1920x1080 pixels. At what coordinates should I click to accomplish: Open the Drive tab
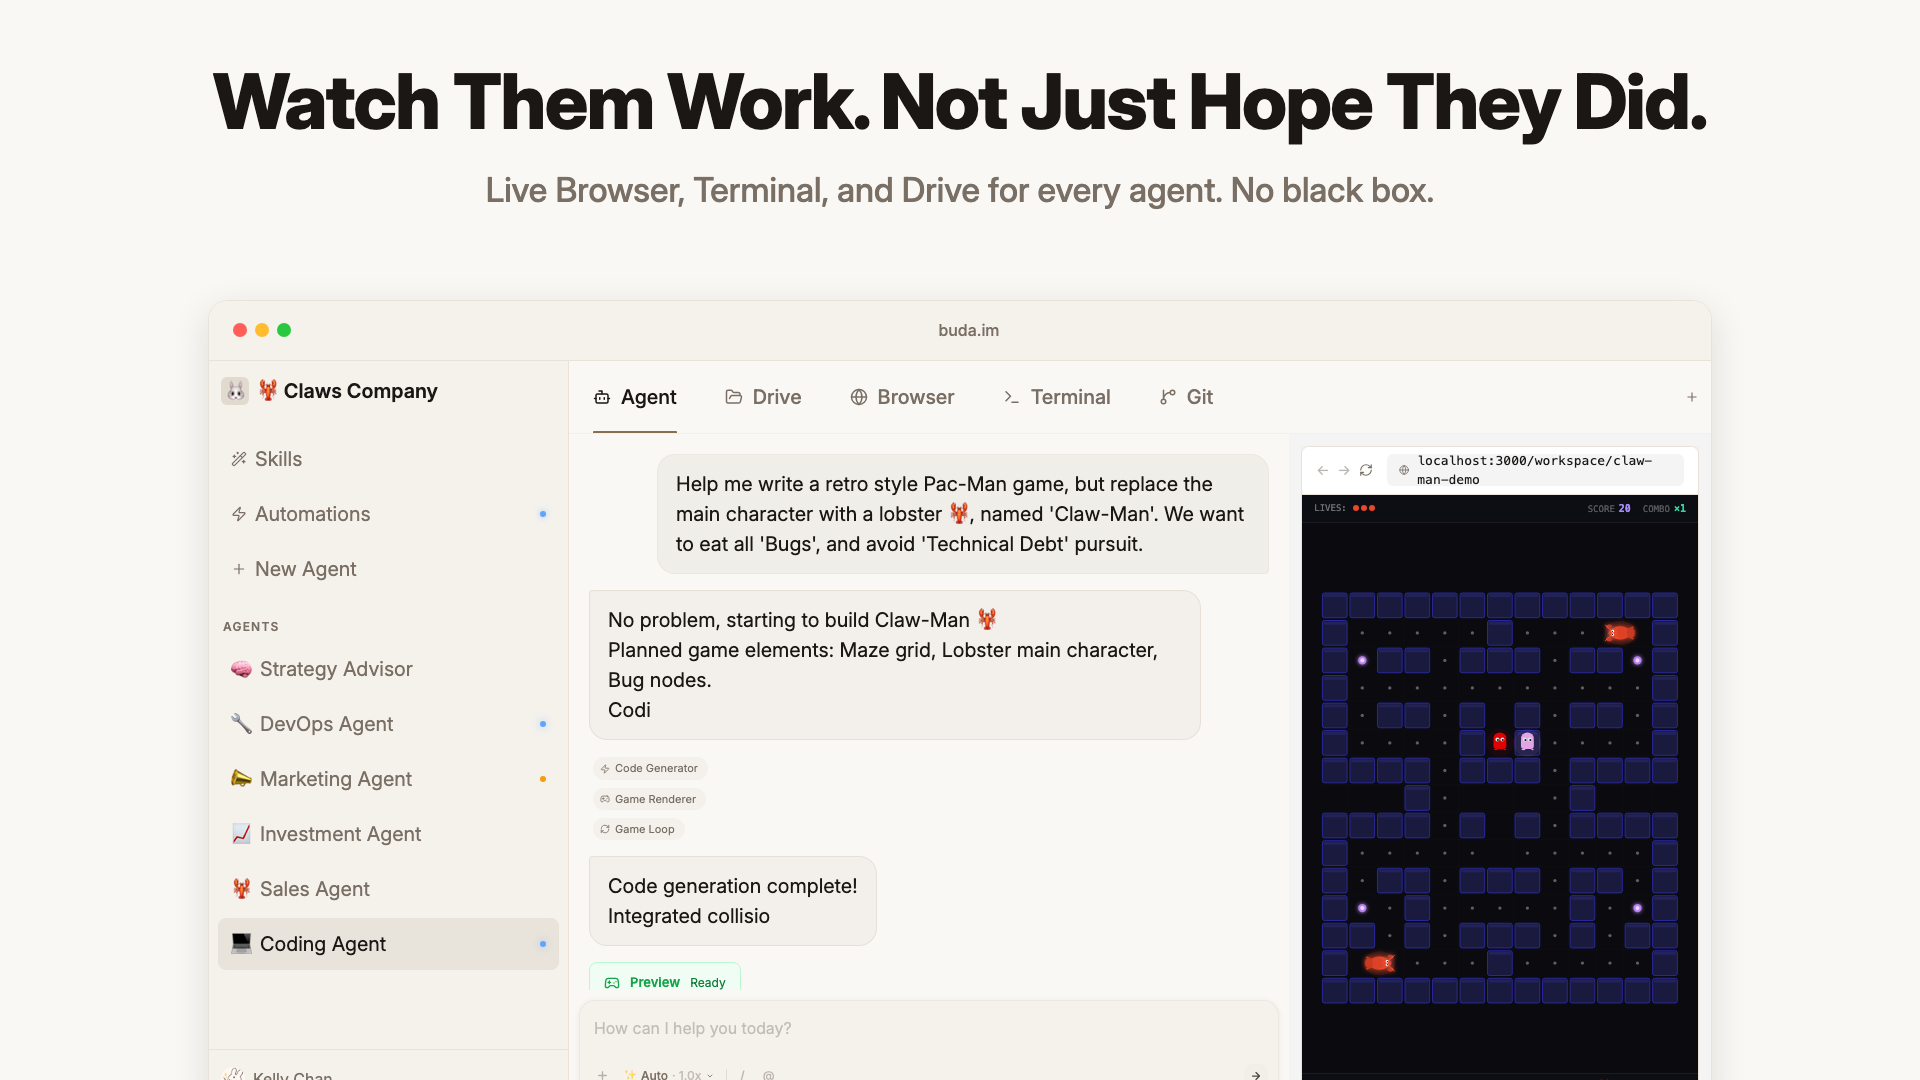(763, 397)
